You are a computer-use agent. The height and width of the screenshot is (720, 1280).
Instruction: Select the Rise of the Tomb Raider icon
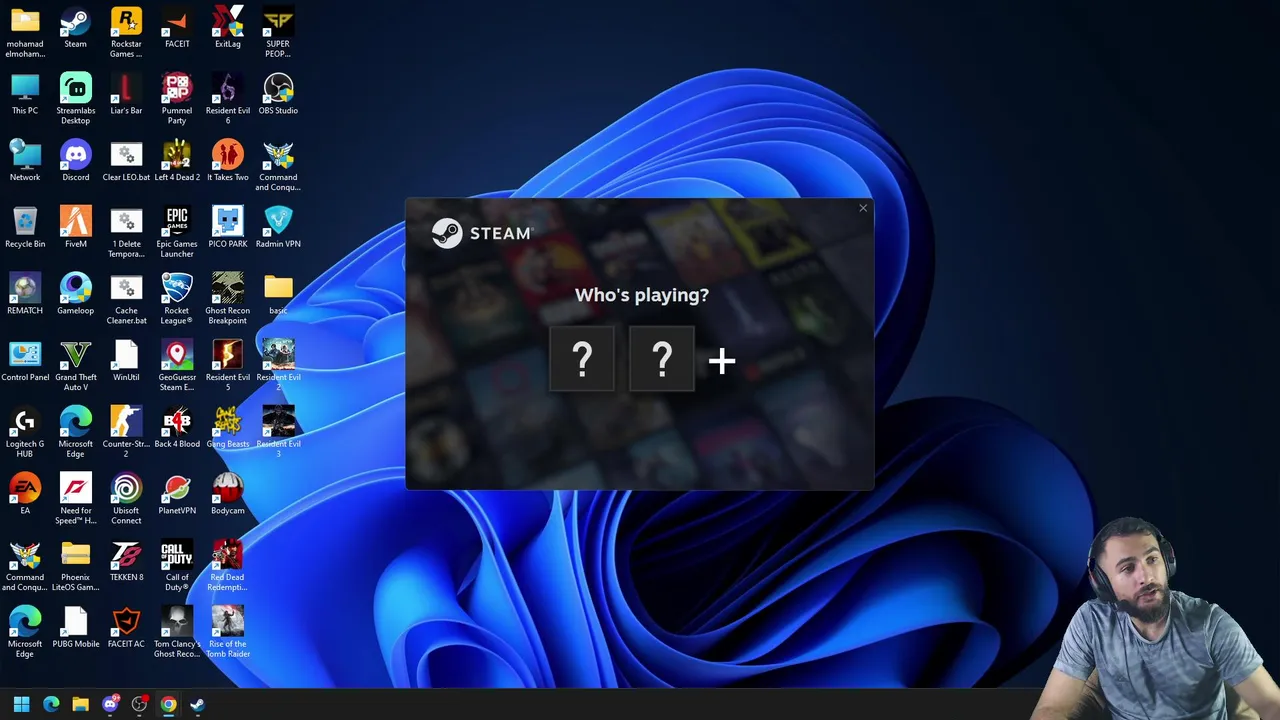point(228,632)
